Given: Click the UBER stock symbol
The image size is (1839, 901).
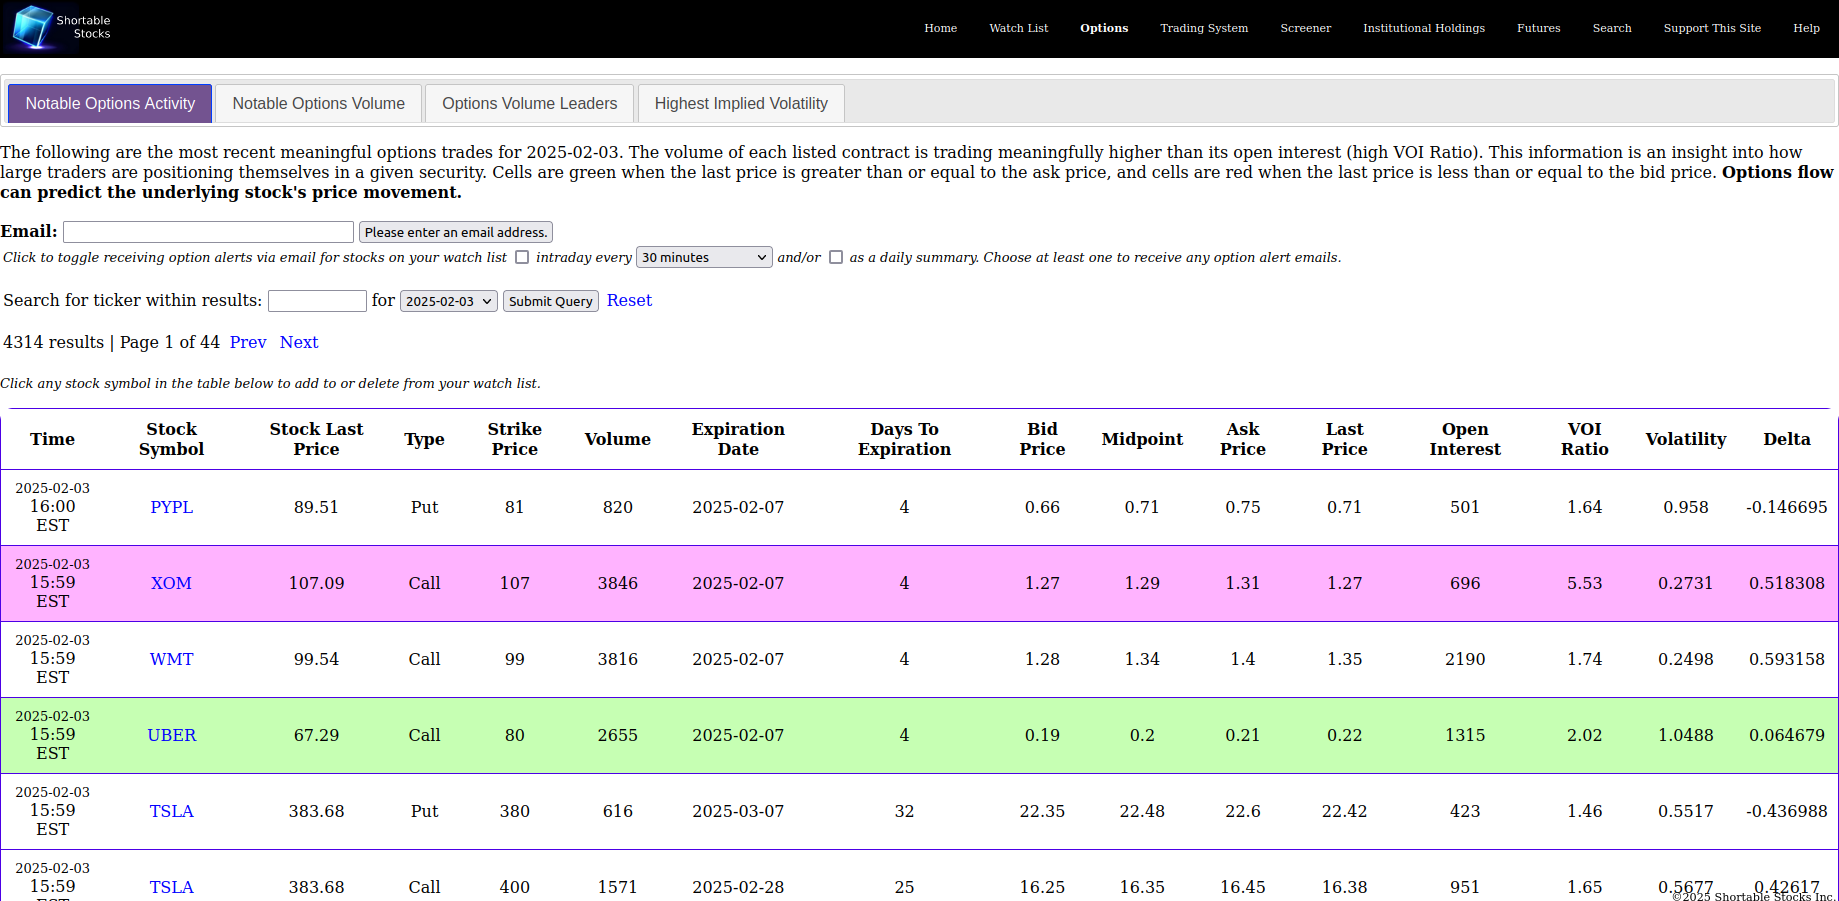Looking at the screenshot, I should (171, 735).
